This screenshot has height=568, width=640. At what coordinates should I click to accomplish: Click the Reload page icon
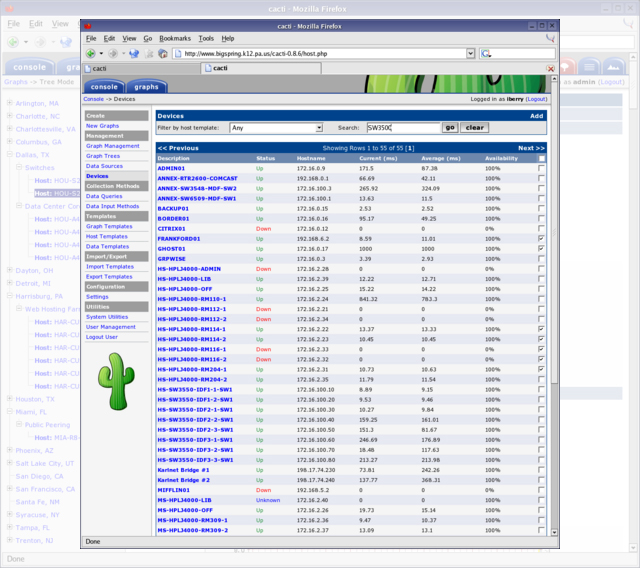pos(134,53)
